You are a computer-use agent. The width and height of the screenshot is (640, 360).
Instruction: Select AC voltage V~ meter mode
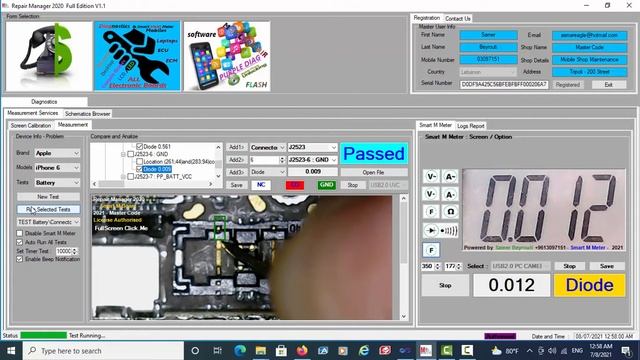click(431, 177)
